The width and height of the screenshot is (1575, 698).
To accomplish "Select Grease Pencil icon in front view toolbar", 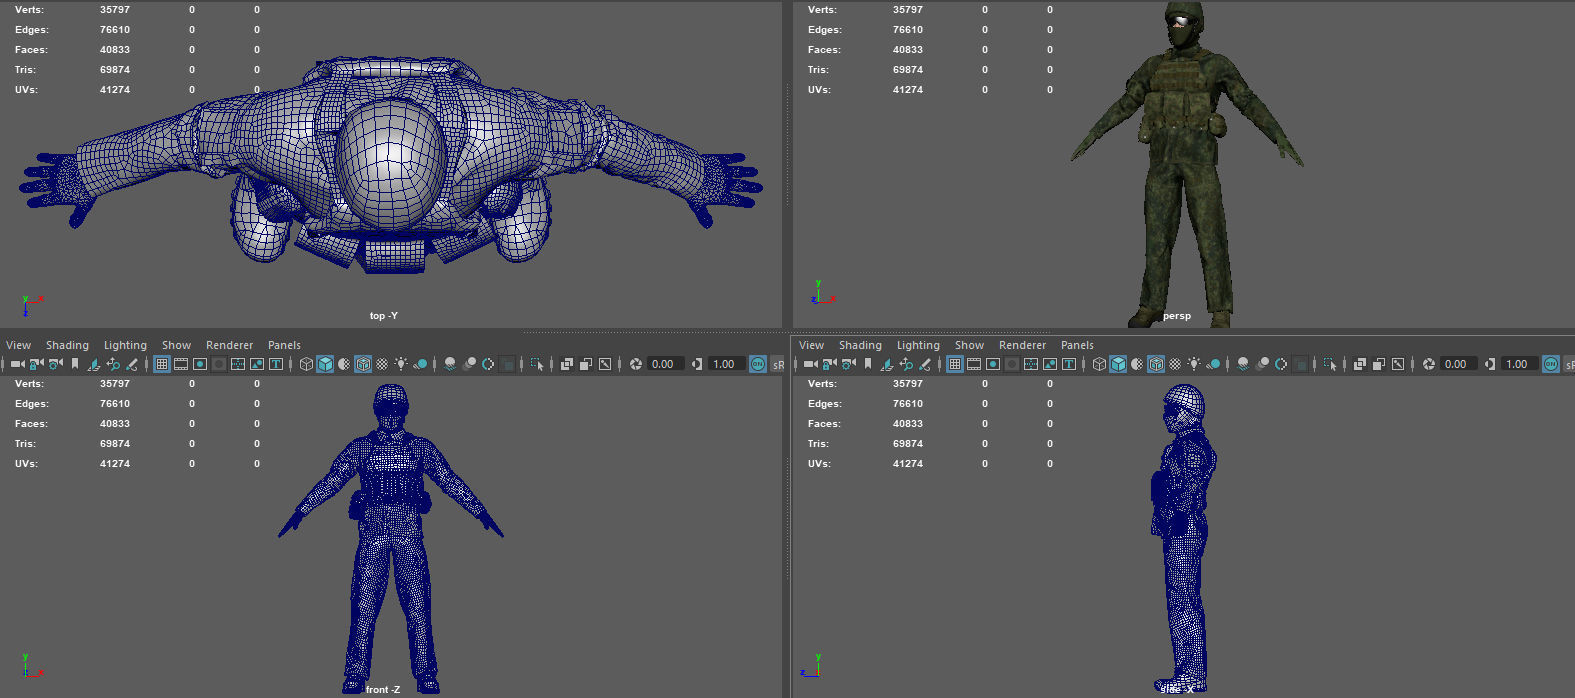I will 132,364.
